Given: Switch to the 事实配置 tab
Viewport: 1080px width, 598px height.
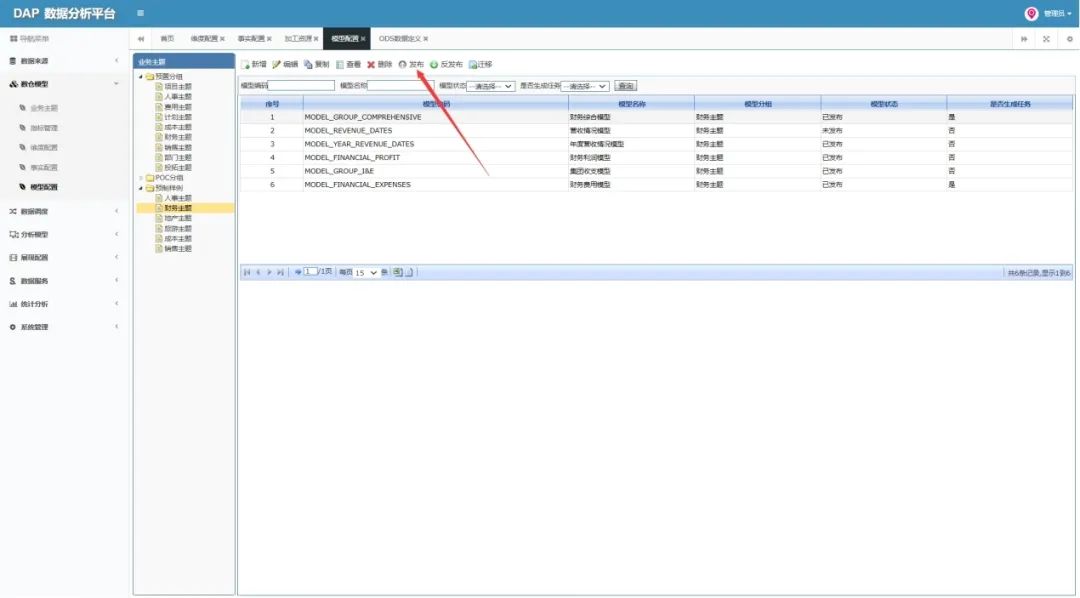Looking at the screenshot, I should 251,39.
